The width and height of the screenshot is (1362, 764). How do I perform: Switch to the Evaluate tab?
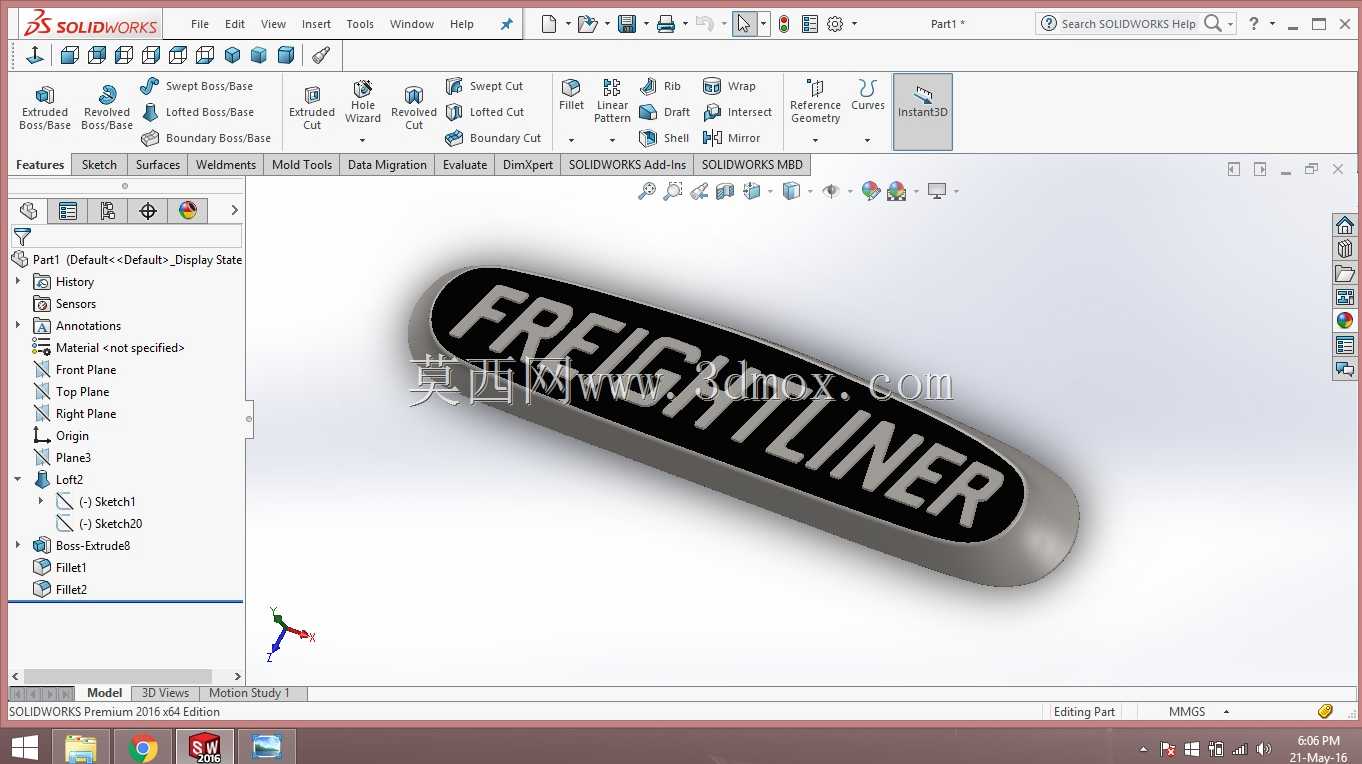pyautogui.click(x=465, y=165)
